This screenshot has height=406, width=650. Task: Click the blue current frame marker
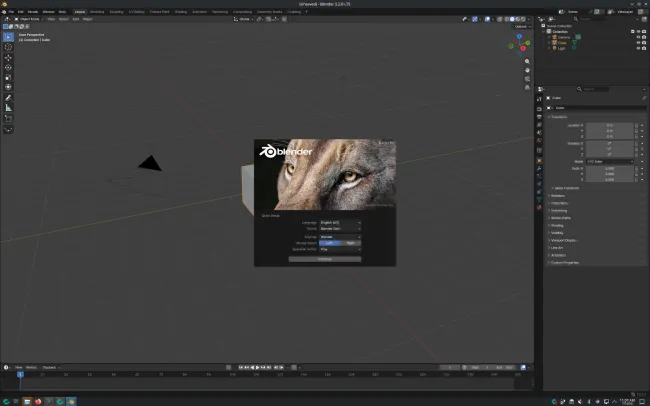pos(20,374)
